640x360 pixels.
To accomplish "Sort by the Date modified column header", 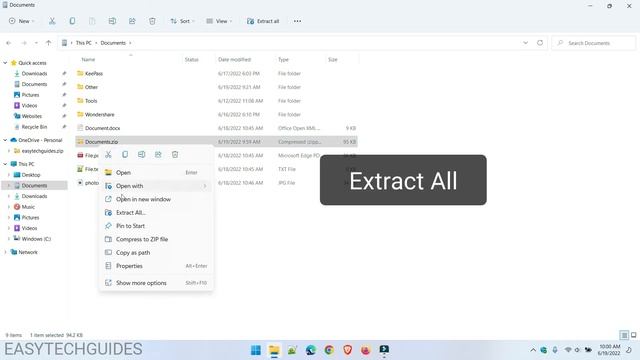I will tap(234, 60).
